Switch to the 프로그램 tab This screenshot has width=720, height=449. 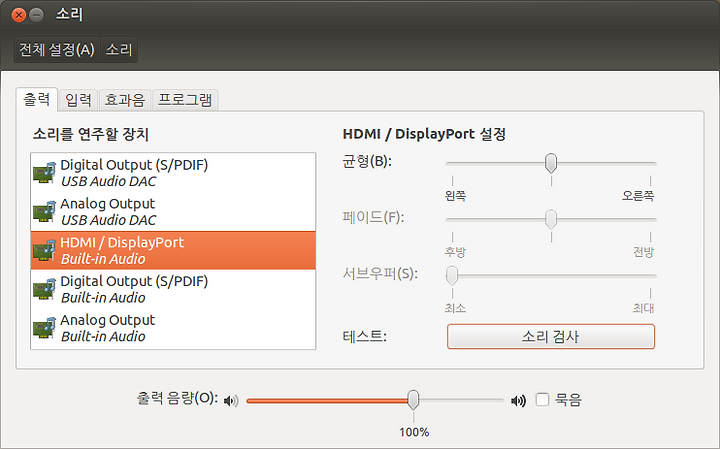(x=185, y=100)
